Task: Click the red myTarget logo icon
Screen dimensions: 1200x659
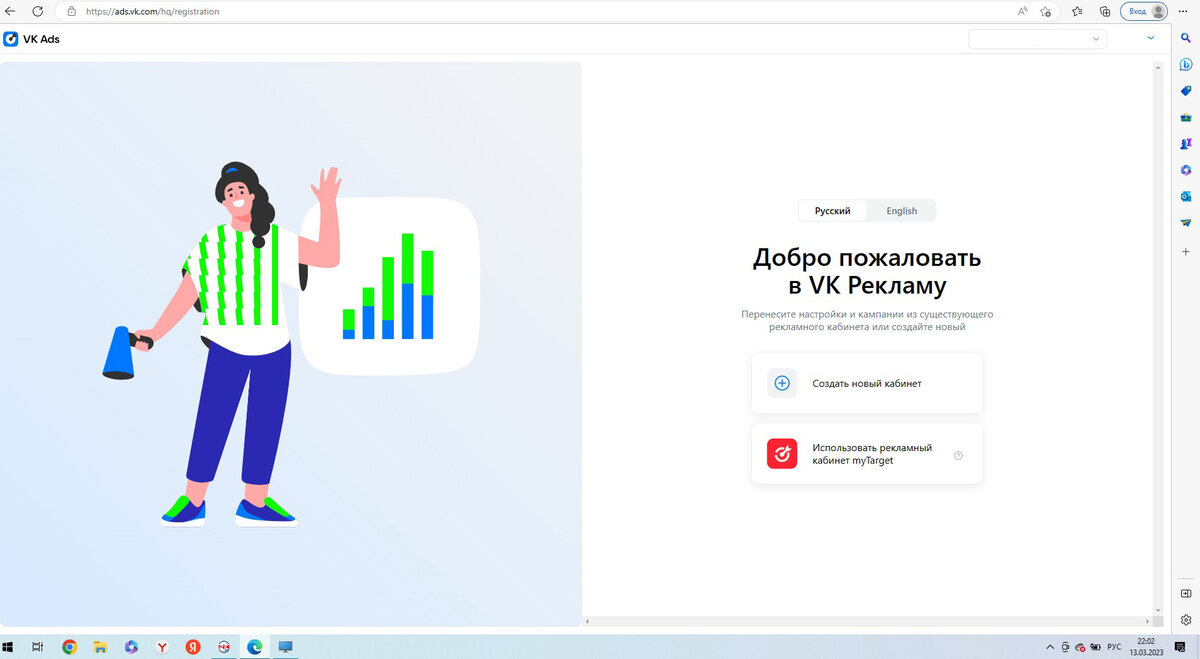Action: click(782, 454)
